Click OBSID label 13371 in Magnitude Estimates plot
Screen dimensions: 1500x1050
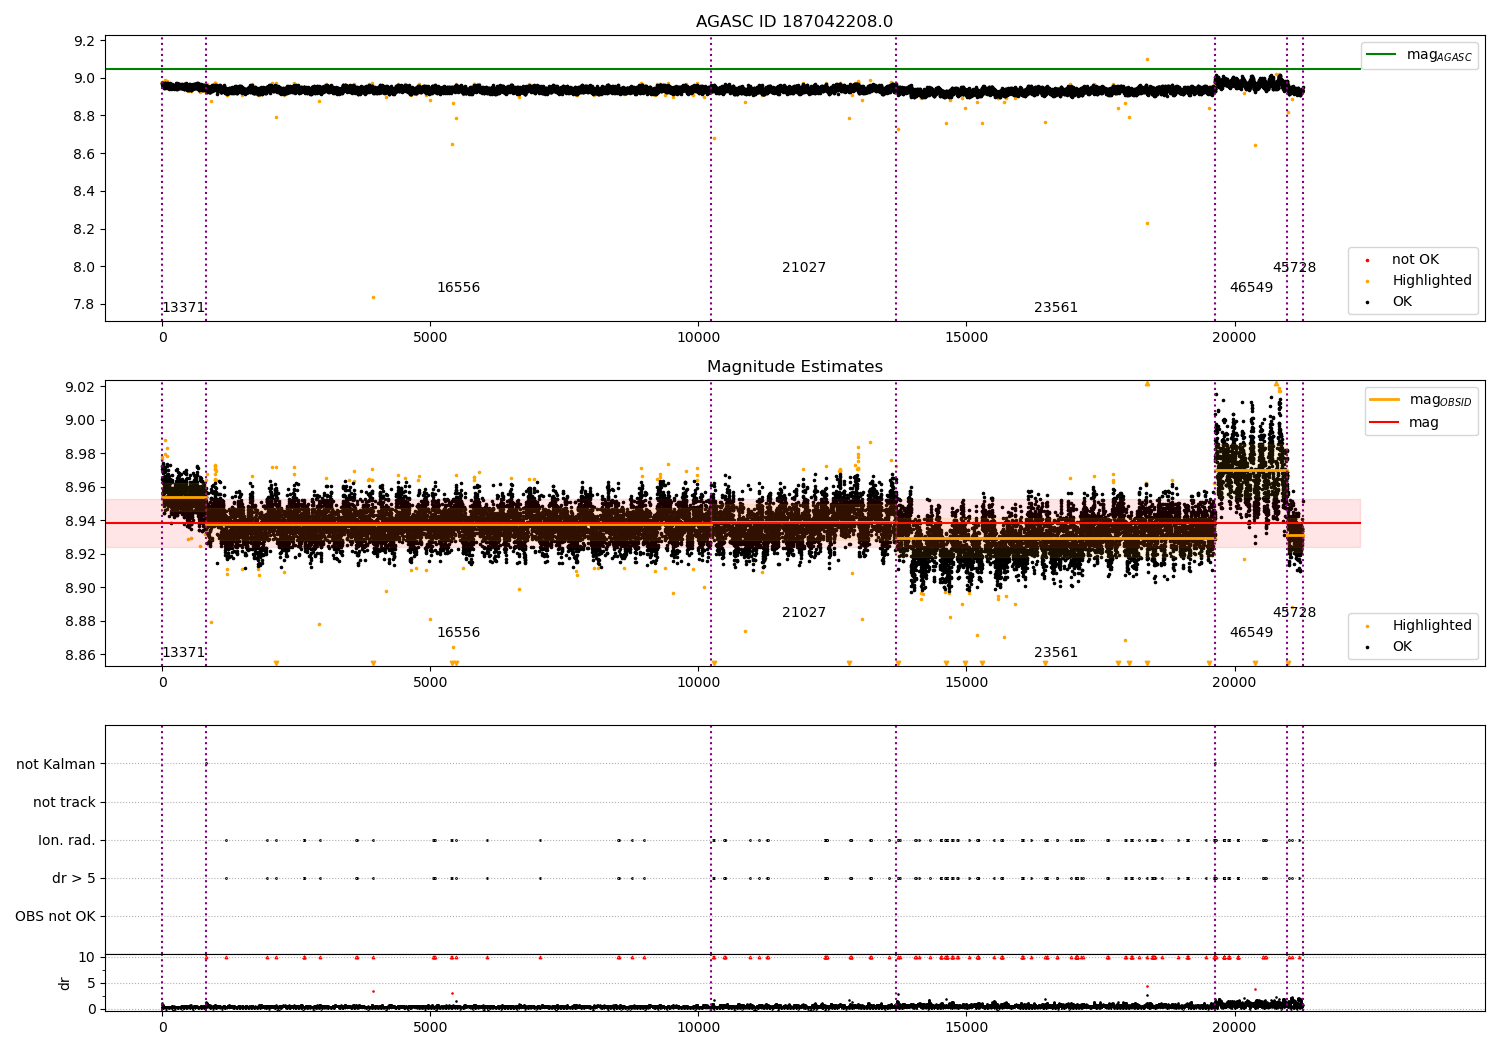(183, 653)
